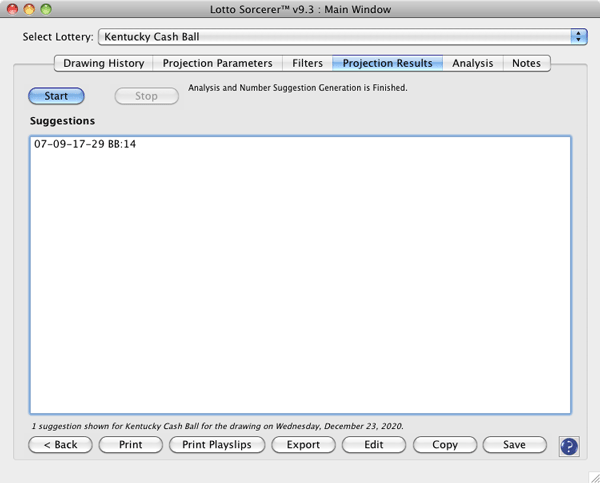
Task: Click the blue help question mark icon
Action: pyautogui.click(x=569, y=446)
